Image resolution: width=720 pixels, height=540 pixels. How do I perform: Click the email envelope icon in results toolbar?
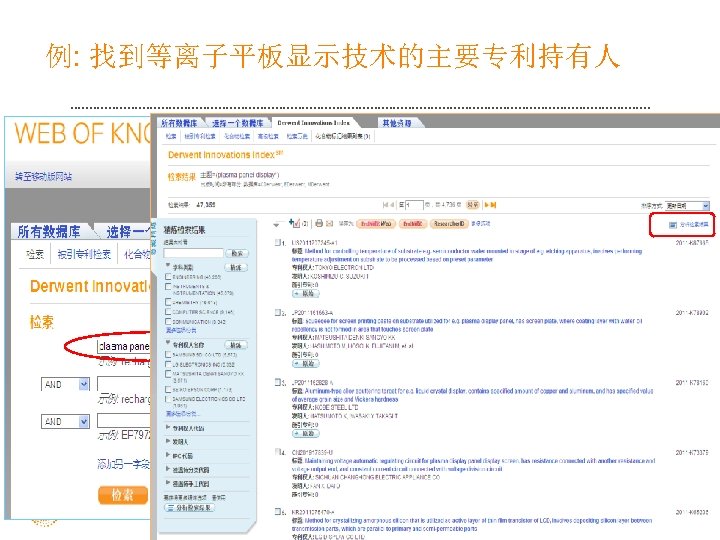[329, 224]
